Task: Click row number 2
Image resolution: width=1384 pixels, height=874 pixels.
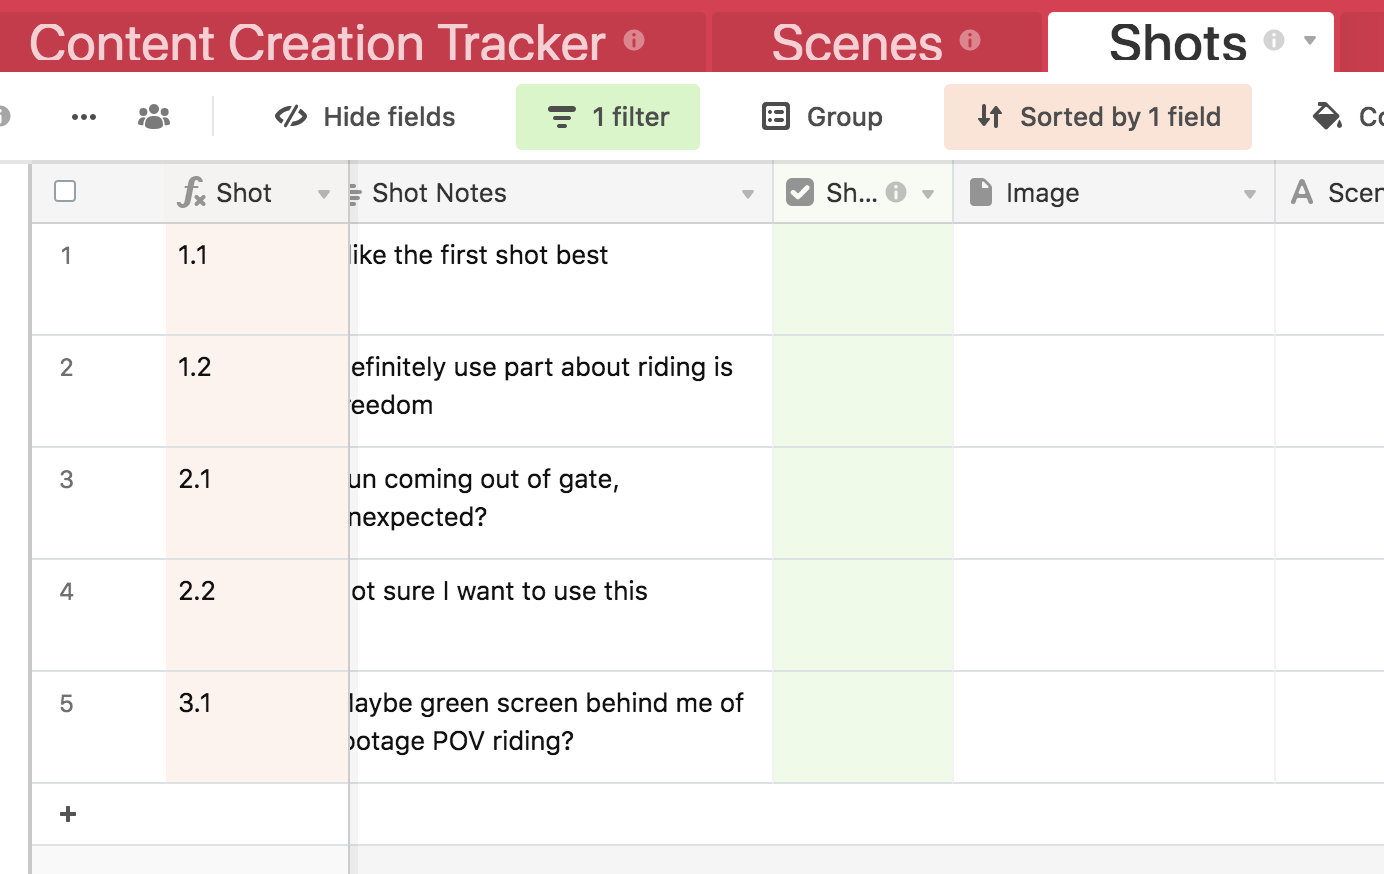Action: coord(66,367)
